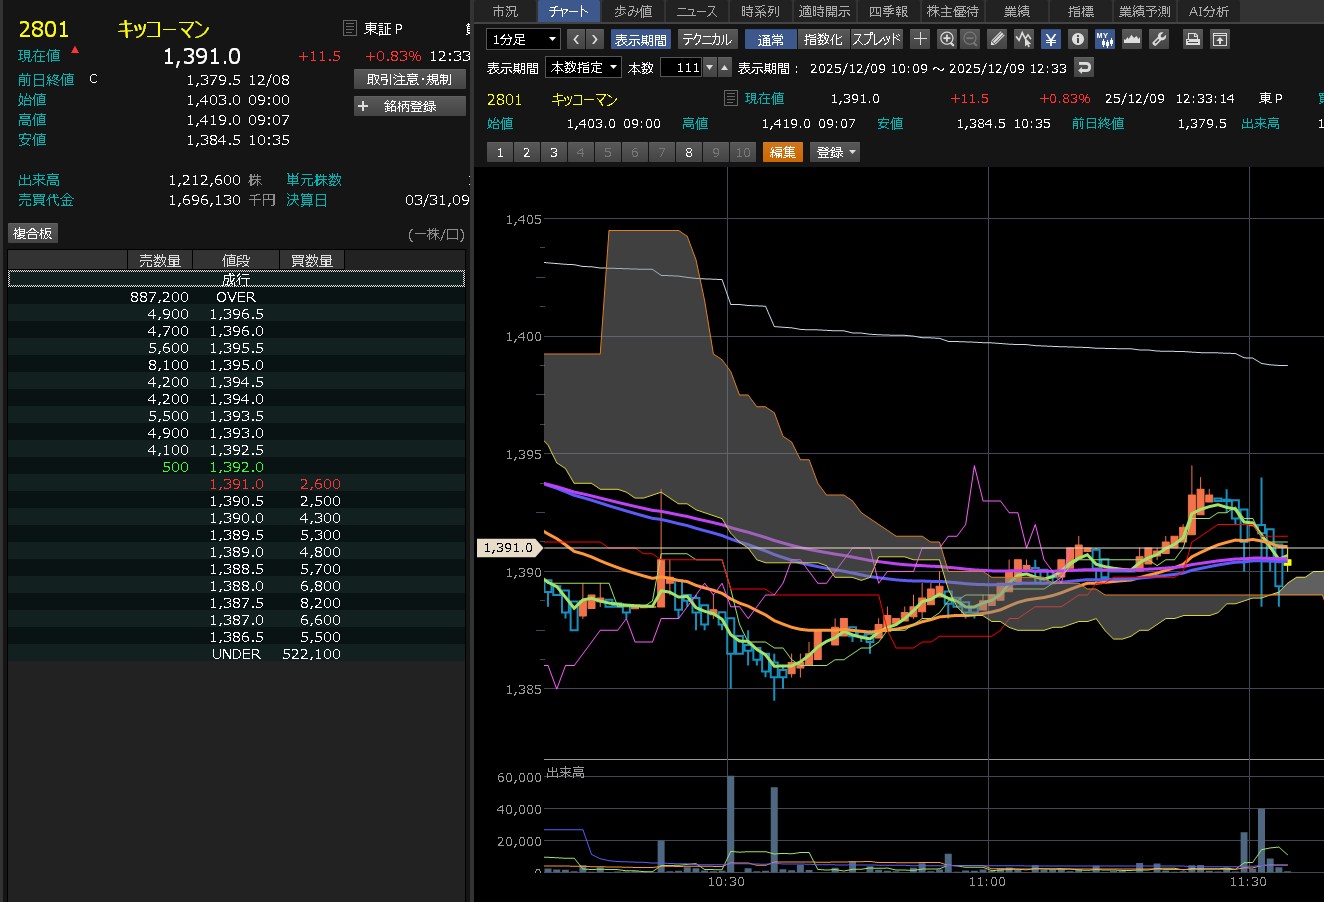Toggle the スプレッド spread chart mode

pos(876,39)
